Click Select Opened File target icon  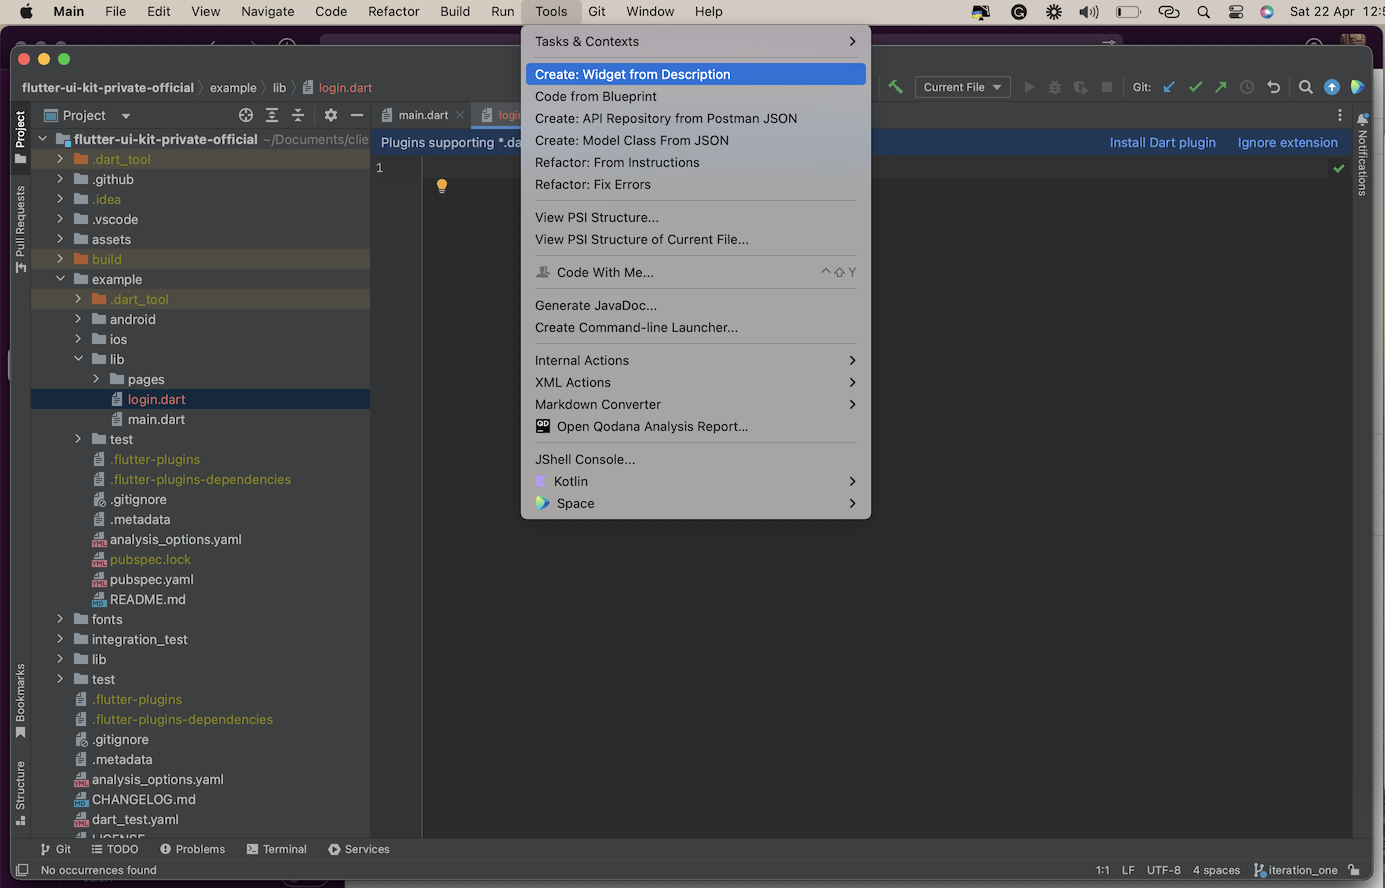point(246,115)
